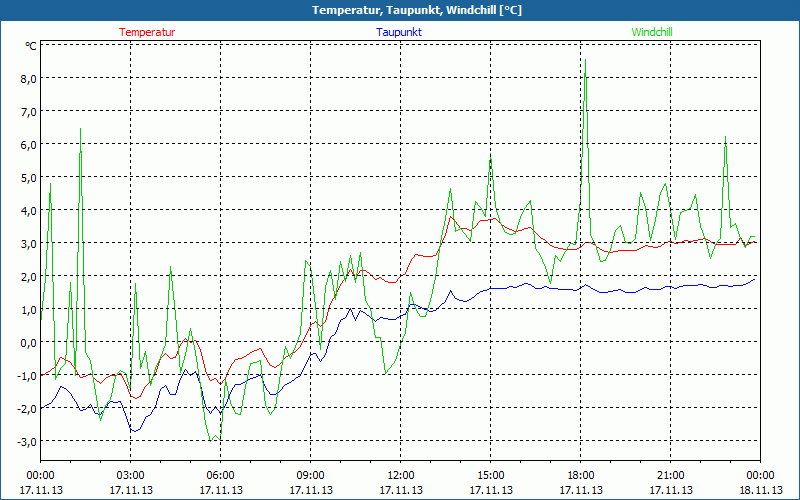Screen dimensions: 800x500
Task: Click the 17.11.13 date under 12:00
Action: pyautogui.click(x=401, y=490)
